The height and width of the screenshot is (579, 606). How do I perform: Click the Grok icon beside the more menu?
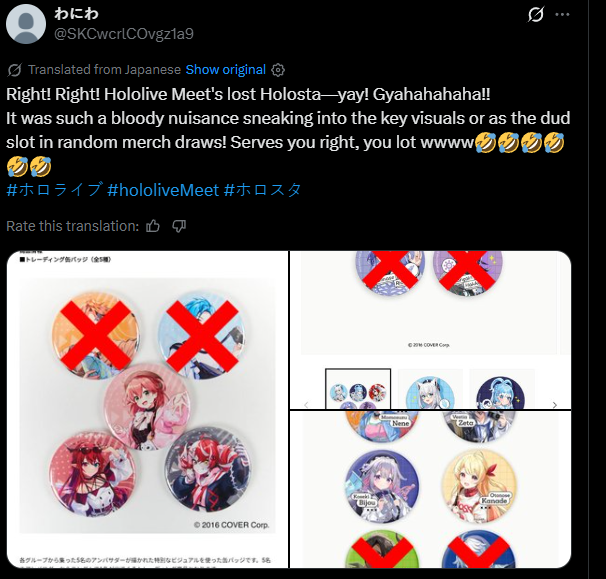coord(536,15)
